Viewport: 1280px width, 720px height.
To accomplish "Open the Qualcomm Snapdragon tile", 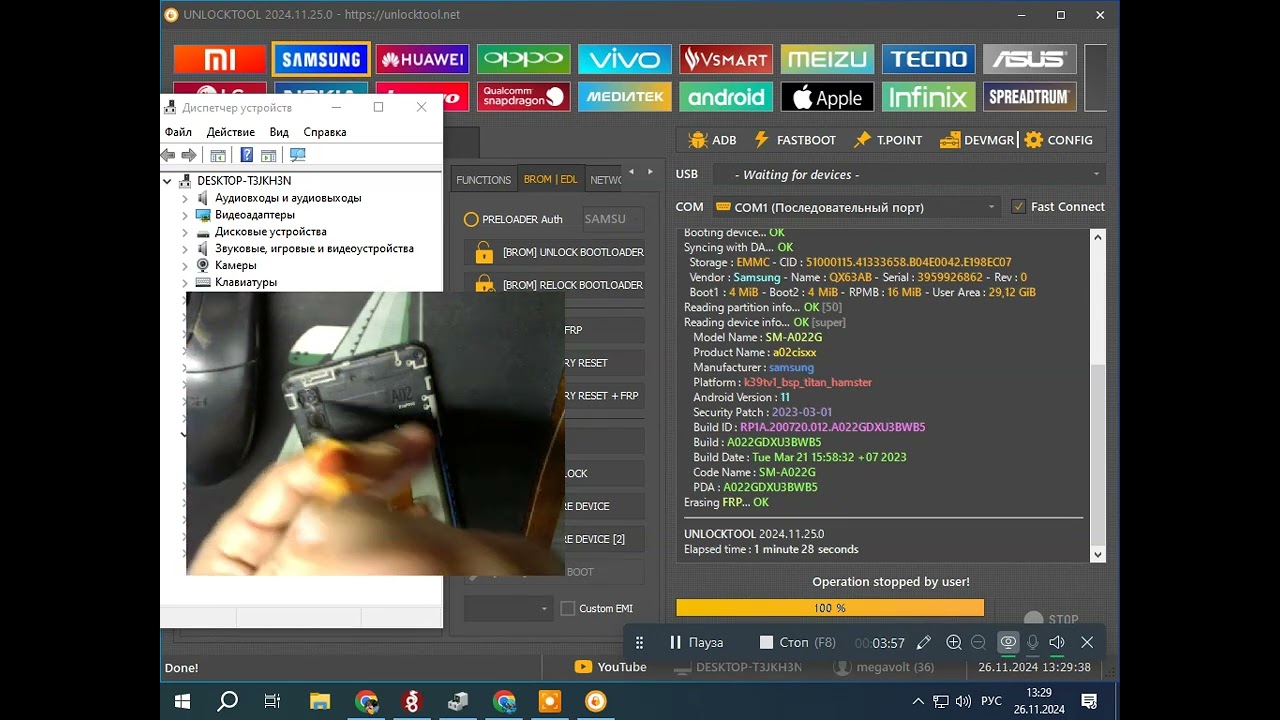I will 523,97.
